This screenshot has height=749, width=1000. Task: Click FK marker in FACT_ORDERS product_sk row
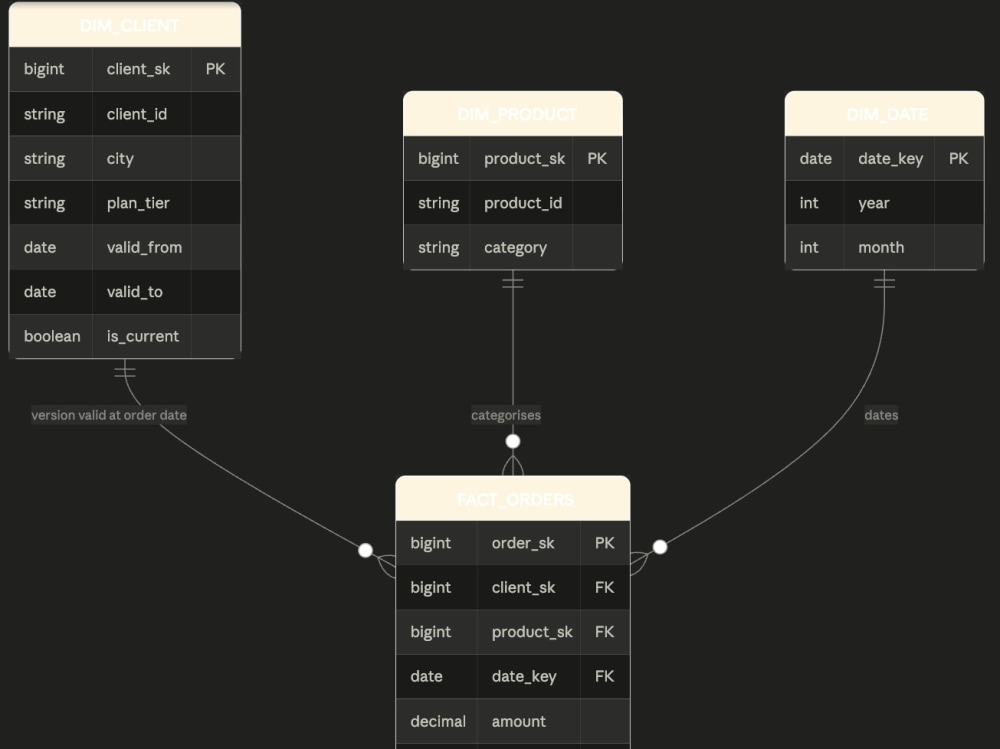tap(605, 632)
